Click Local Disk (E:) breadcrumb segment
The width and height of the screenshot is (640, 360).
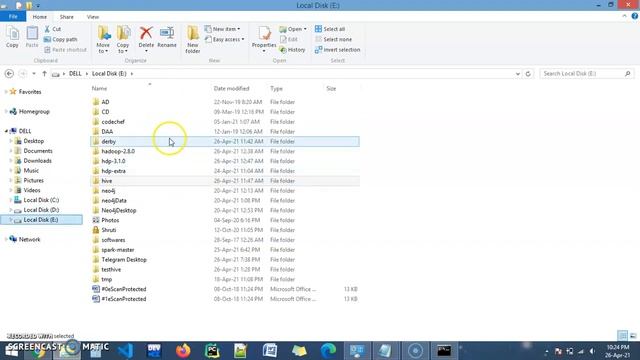coord(109,73)
